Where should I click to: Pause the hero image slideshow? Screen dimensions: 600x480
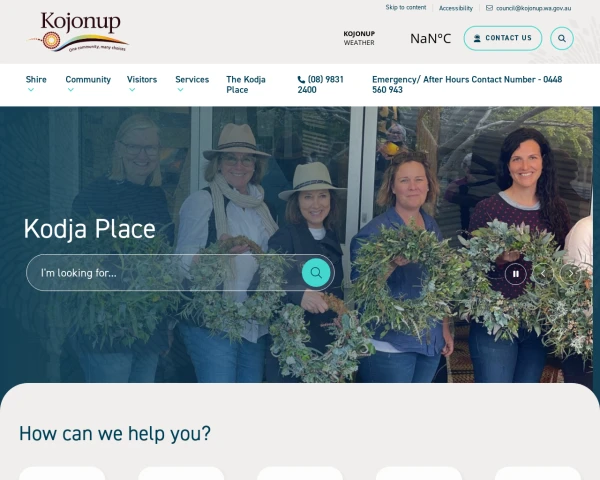tap(515, 274)
